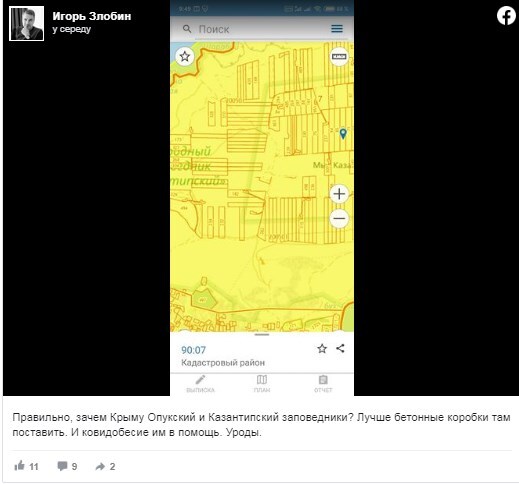This screenshot has width=519, height=484.
Task: Add 90:07 to favorites with star icon
Action: [322, 349]
